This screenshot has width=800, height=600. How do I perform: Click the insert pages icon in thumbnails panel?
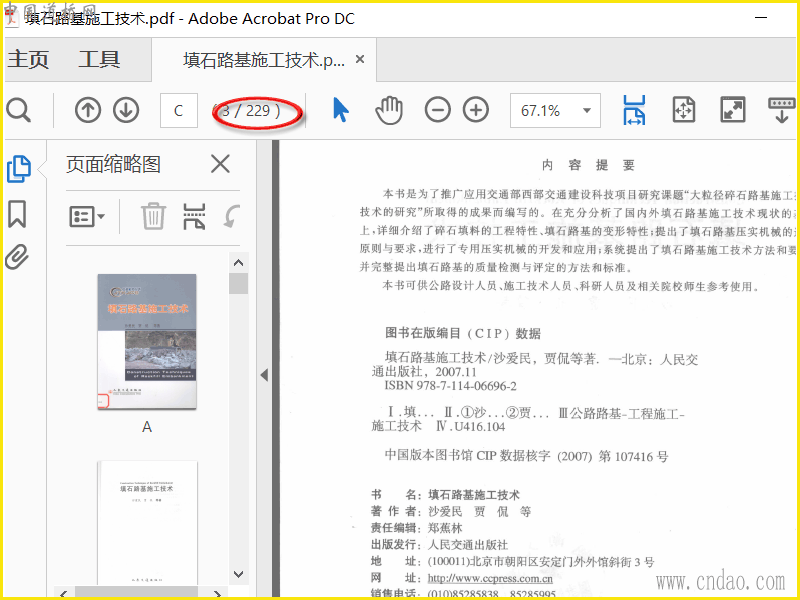click(x=194, y=216)
